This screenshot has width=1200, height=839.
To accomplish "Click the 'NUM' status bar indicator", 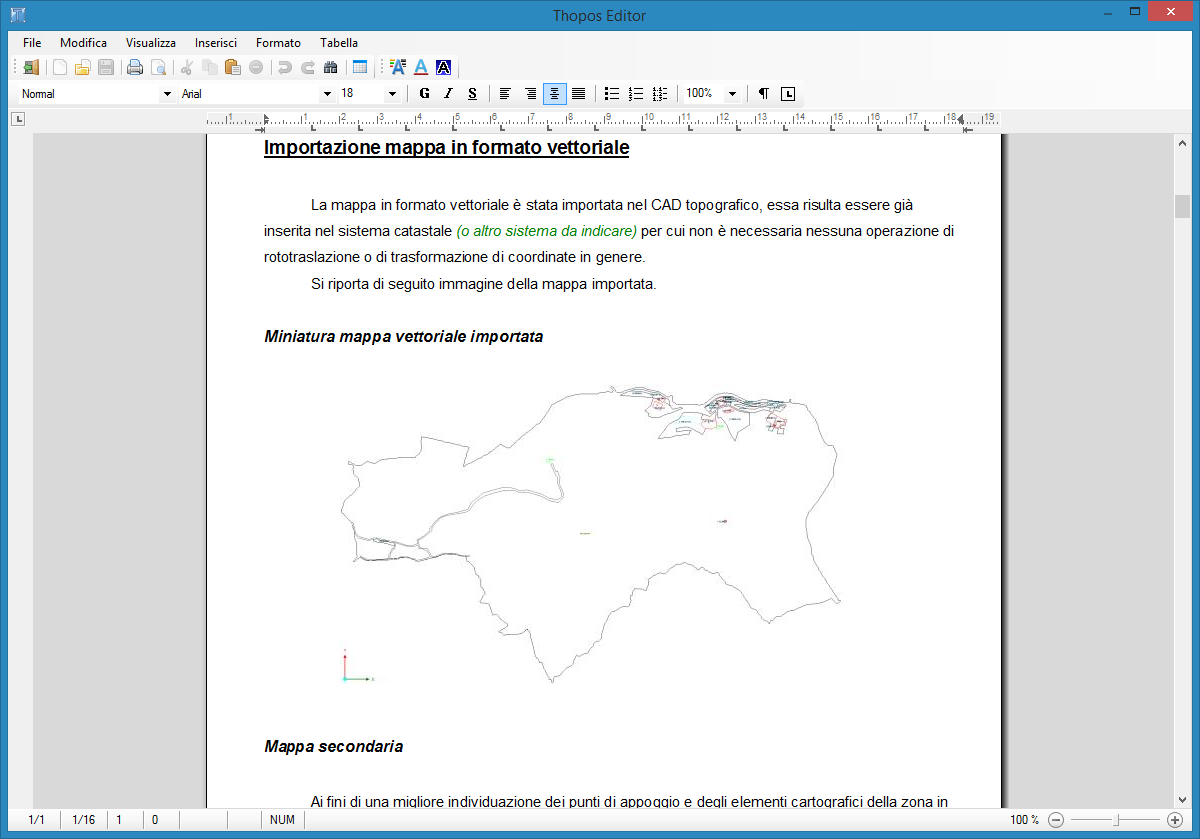I will (x=282, y=820).
